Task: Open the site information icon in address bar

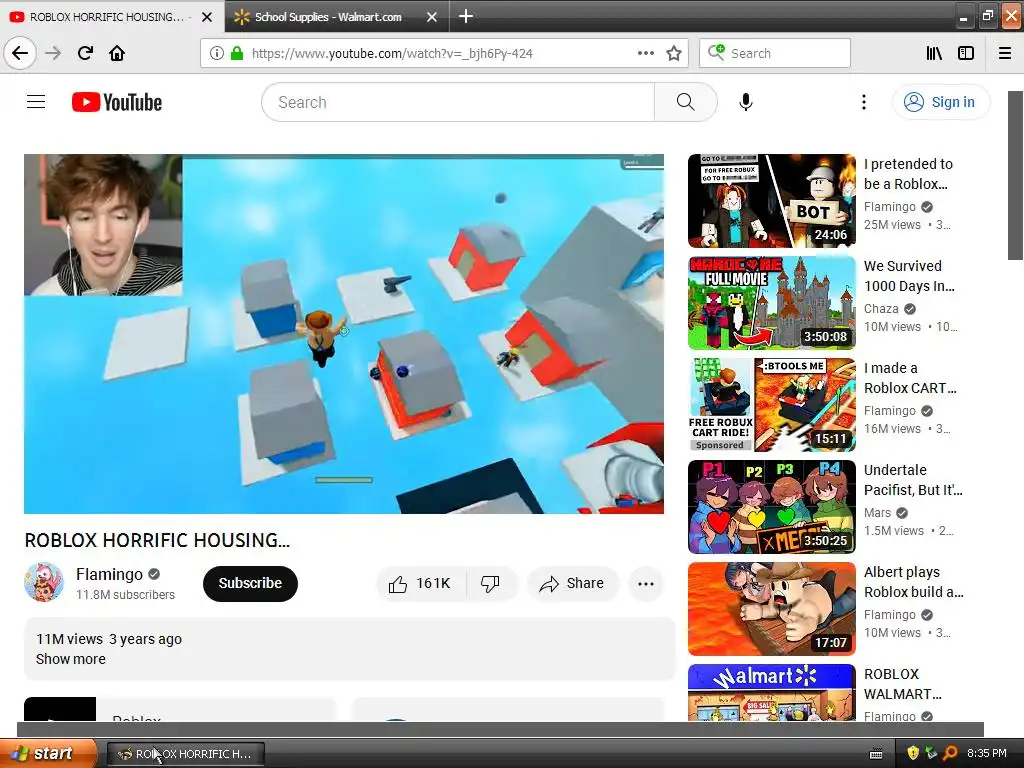Action: [x=217, y=53]
